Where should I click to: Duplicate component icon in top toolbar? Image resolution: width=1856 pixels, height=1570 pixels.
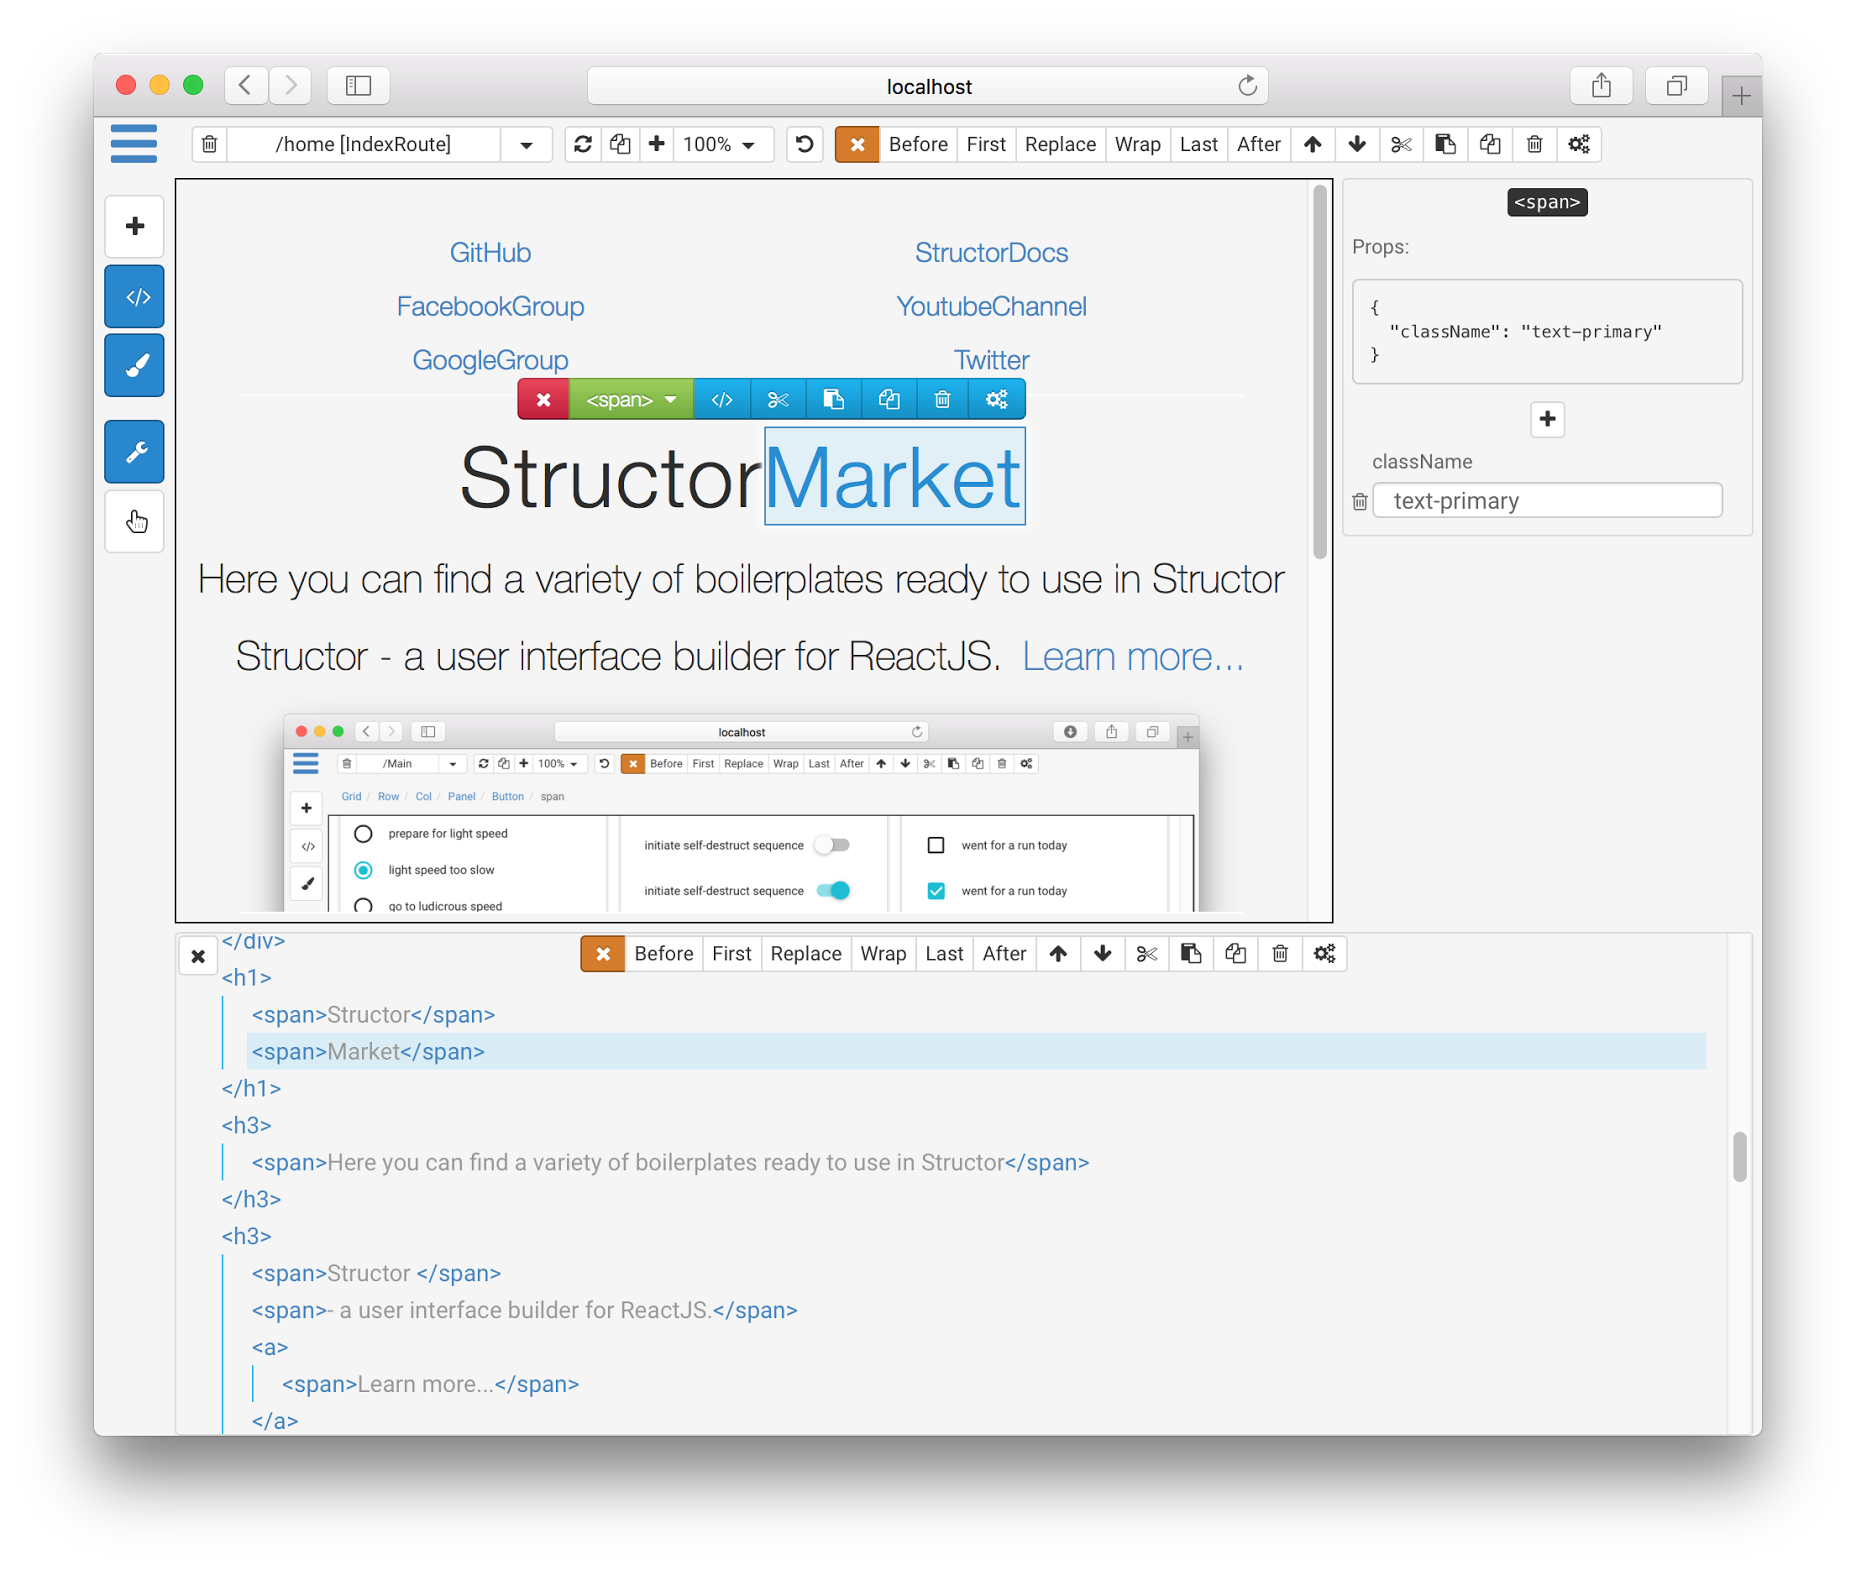pyautogui.click(x=1490, y=144)
